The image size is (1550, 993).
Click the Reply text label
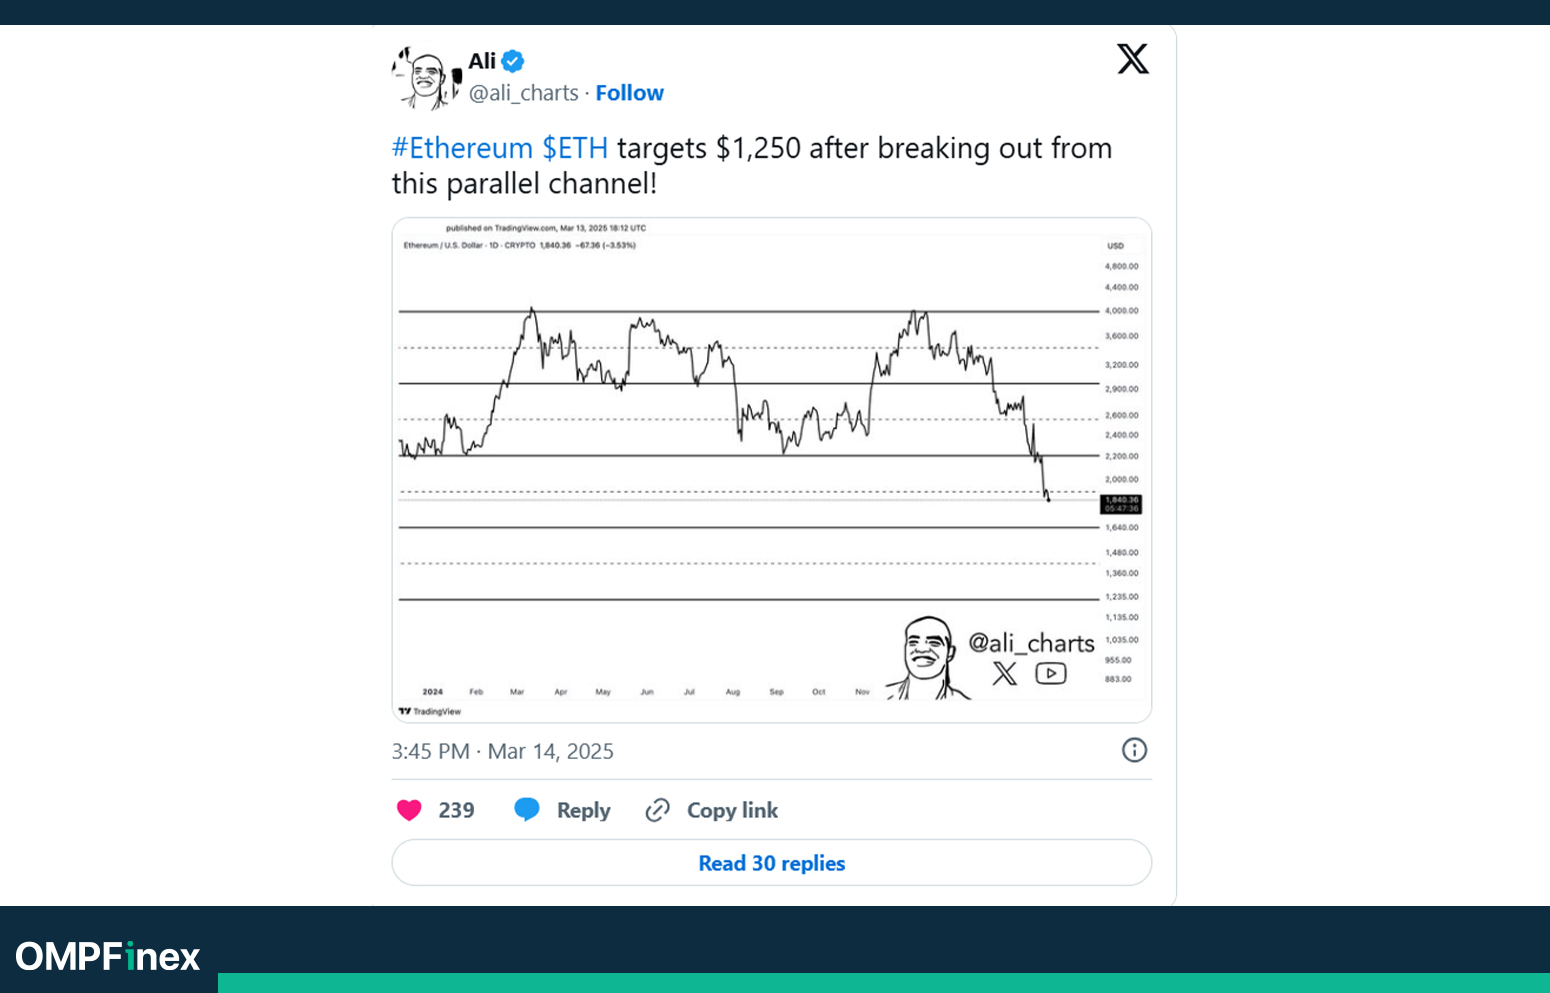[x=583, y=810]
